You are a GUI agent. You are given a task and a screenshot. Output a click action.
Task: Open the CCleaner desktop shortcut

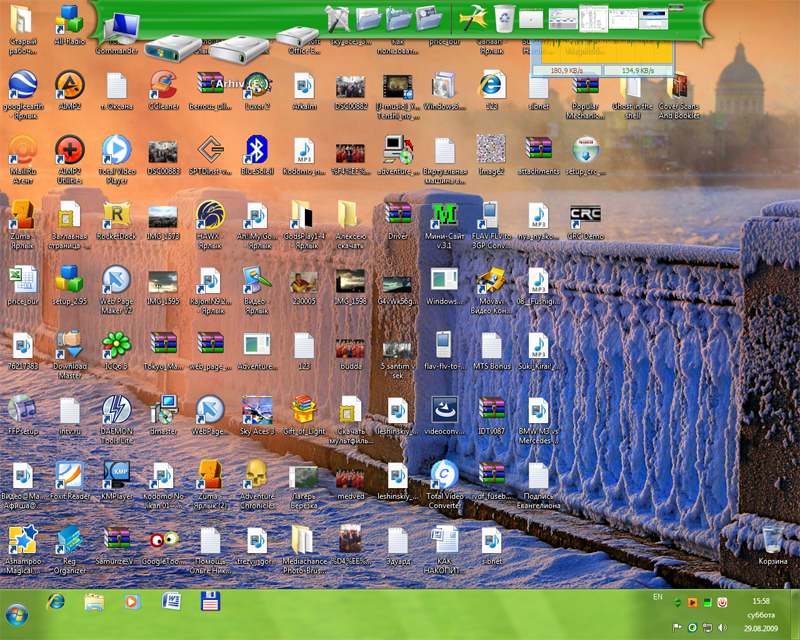[162, 86]
